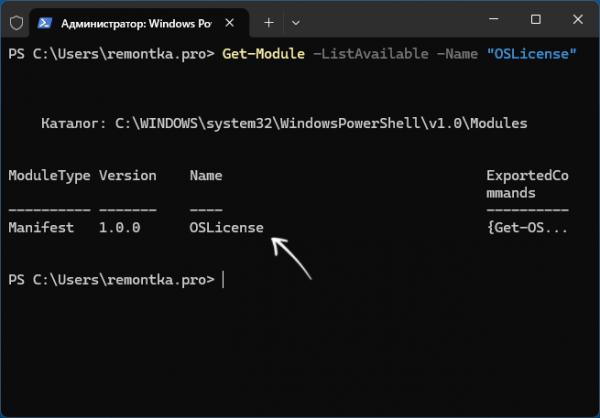Minimize the terminal window
Screen dimensions: 600x418
click(494, 20)
